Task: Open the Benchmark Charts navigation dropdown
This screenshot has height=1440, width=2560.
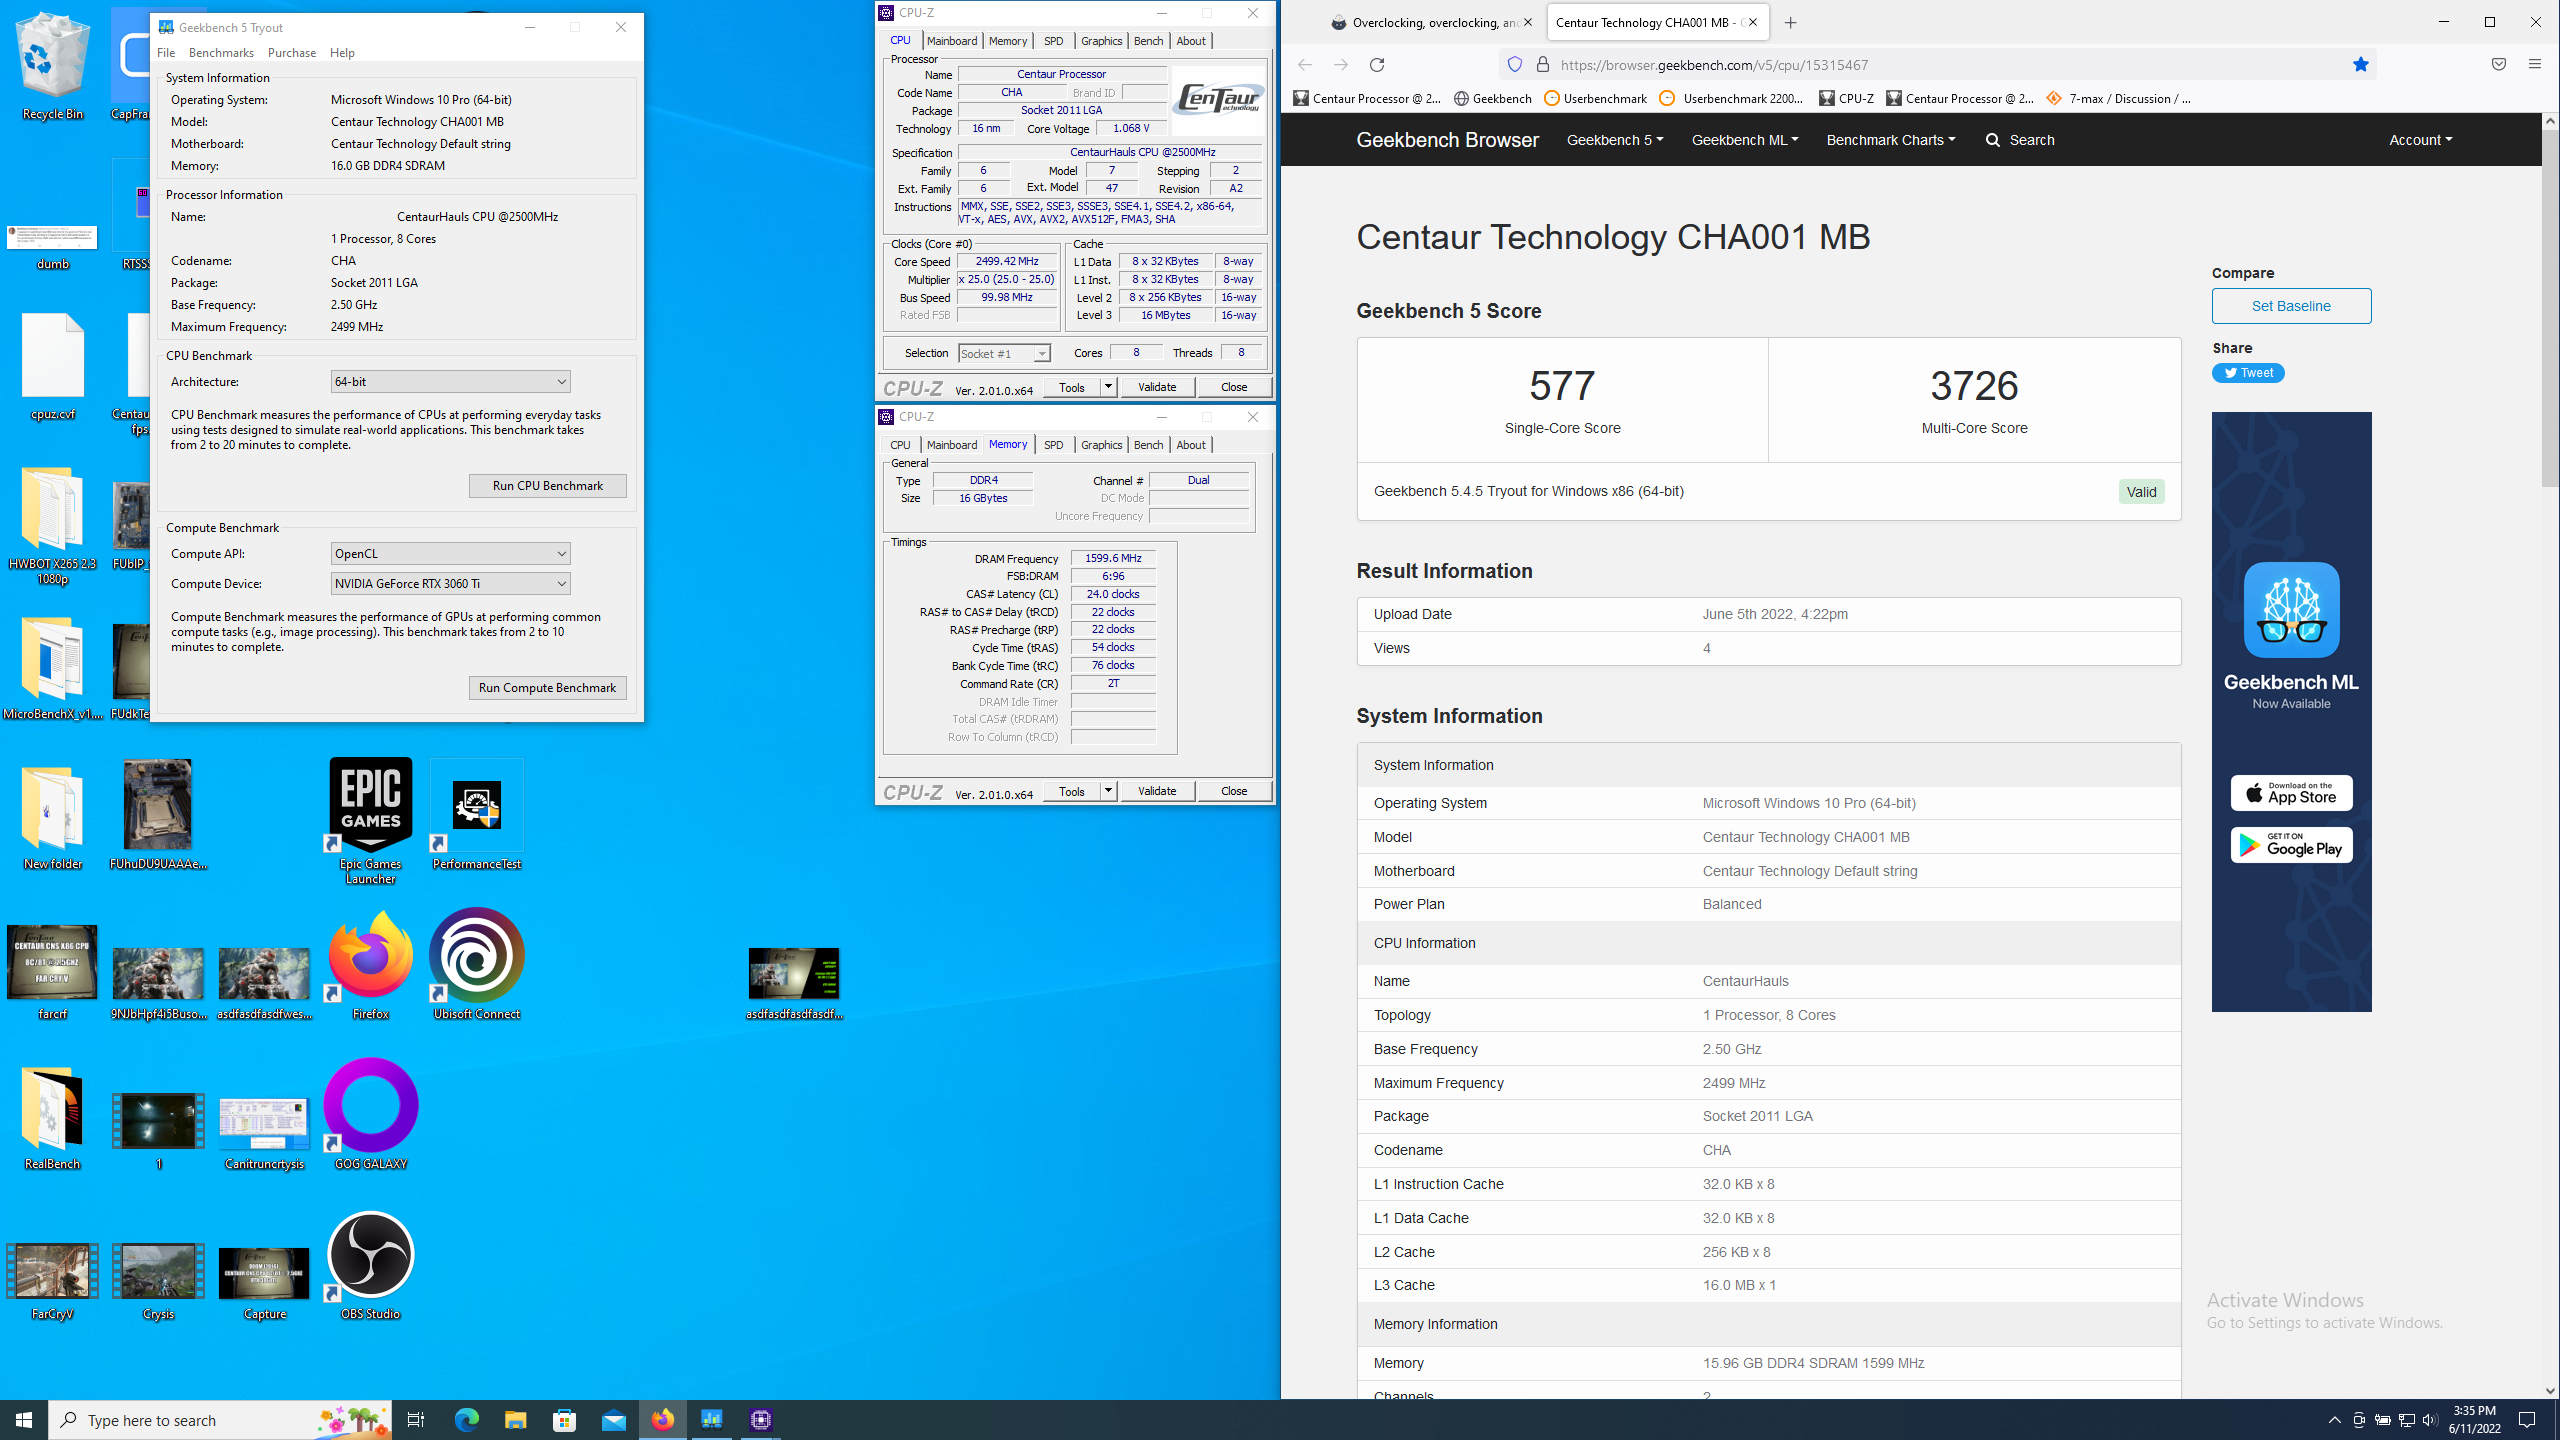Action: pos(1890,140)
